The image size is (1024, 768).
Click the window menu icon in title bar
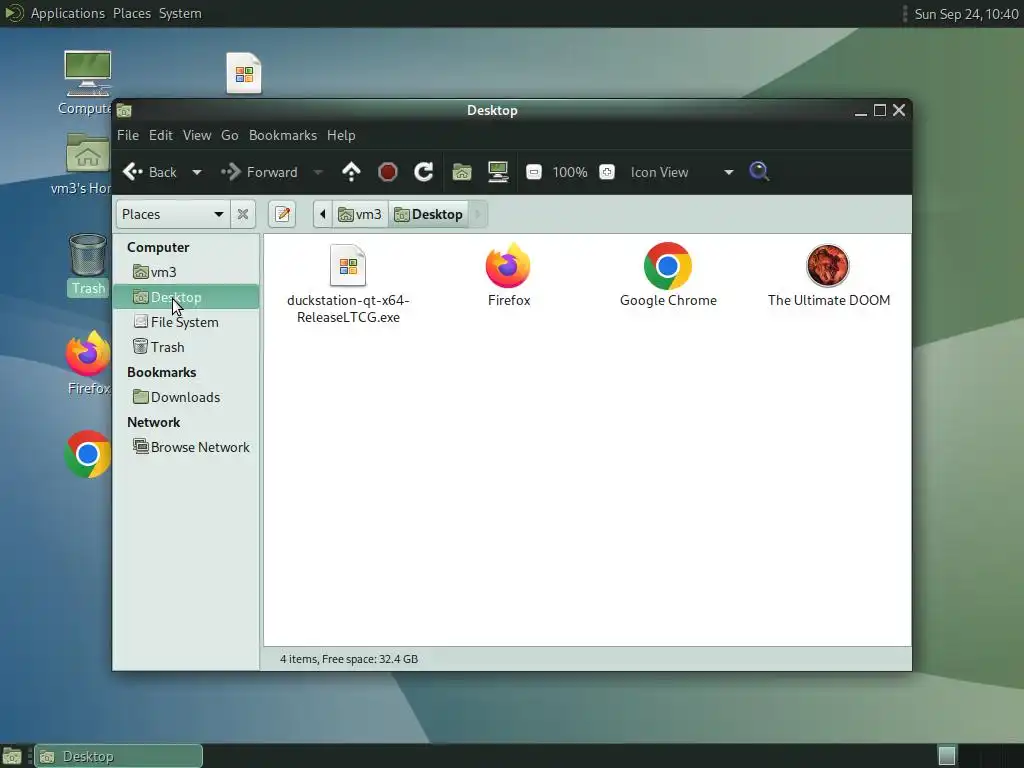click(124, 110)
